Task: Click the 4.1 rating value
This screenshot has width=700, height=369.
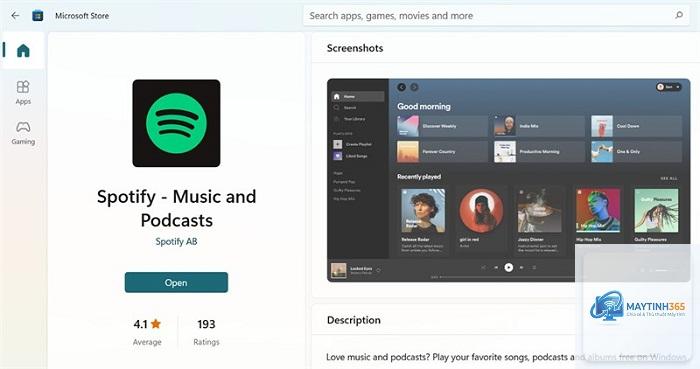Action: tap(140, 324)
